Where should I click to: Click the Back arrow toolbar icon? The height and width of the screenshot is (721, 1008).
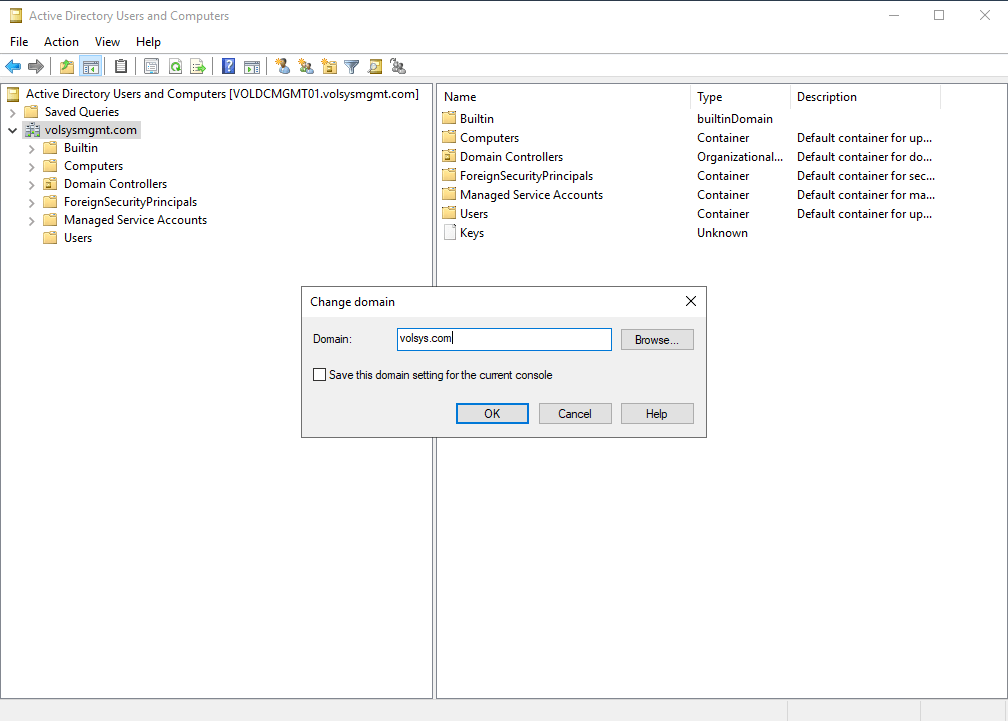point(13,67)
